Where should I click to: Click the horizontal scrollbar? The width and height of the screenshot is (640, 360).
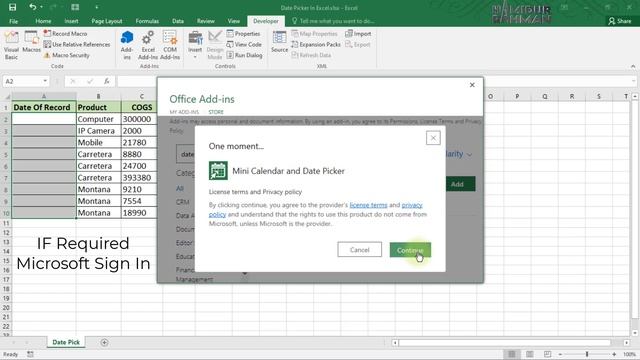(504, 342)
